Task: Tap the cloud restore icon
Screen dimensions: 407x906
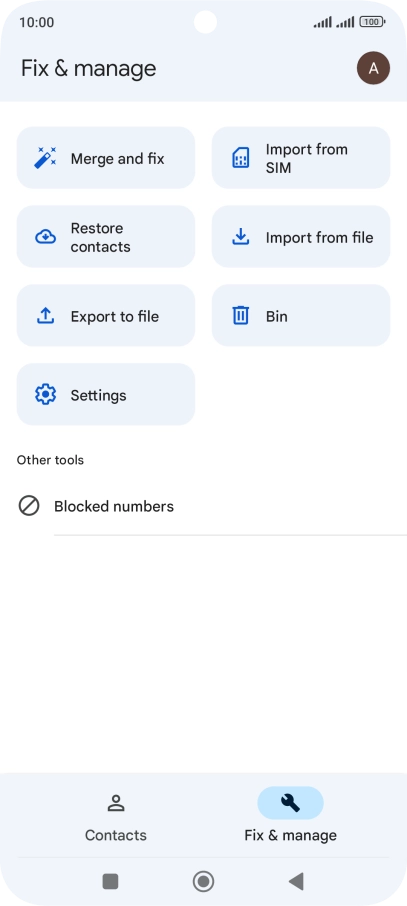Action: (x=46, y=237)
